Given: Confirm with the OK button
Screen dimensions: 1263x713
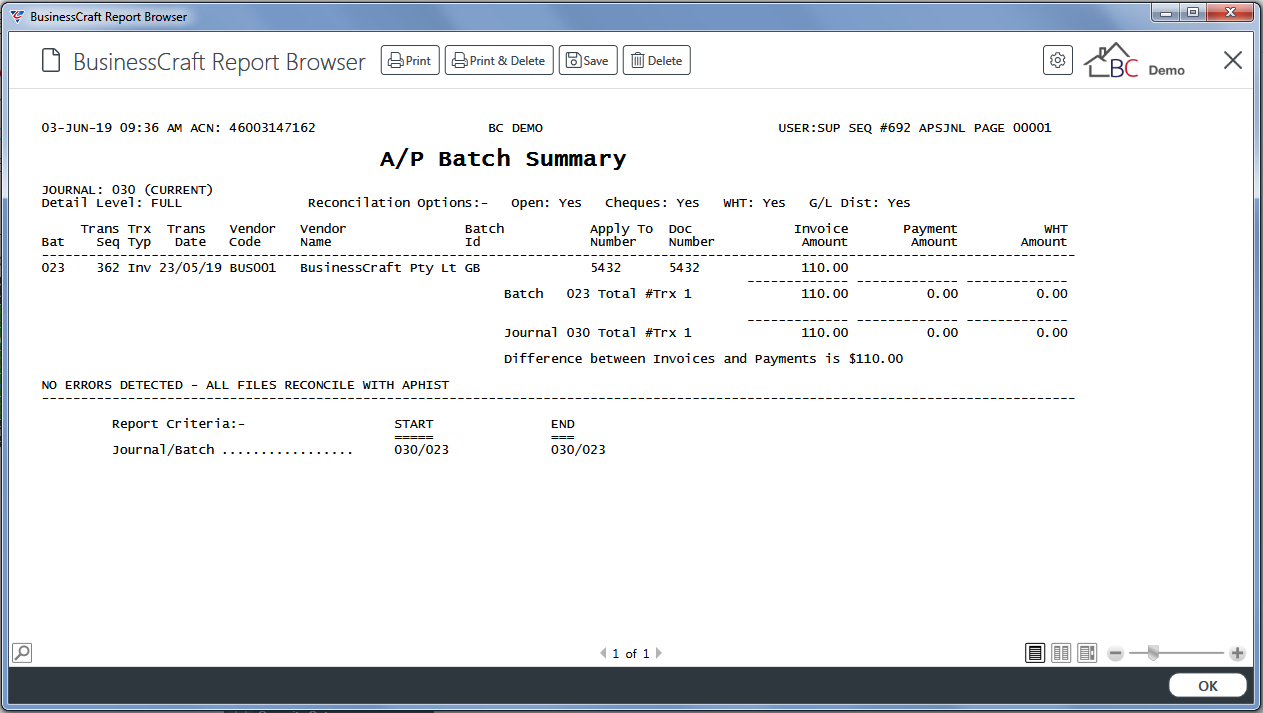Looking at the screenshot, I should pos(1208,686).
